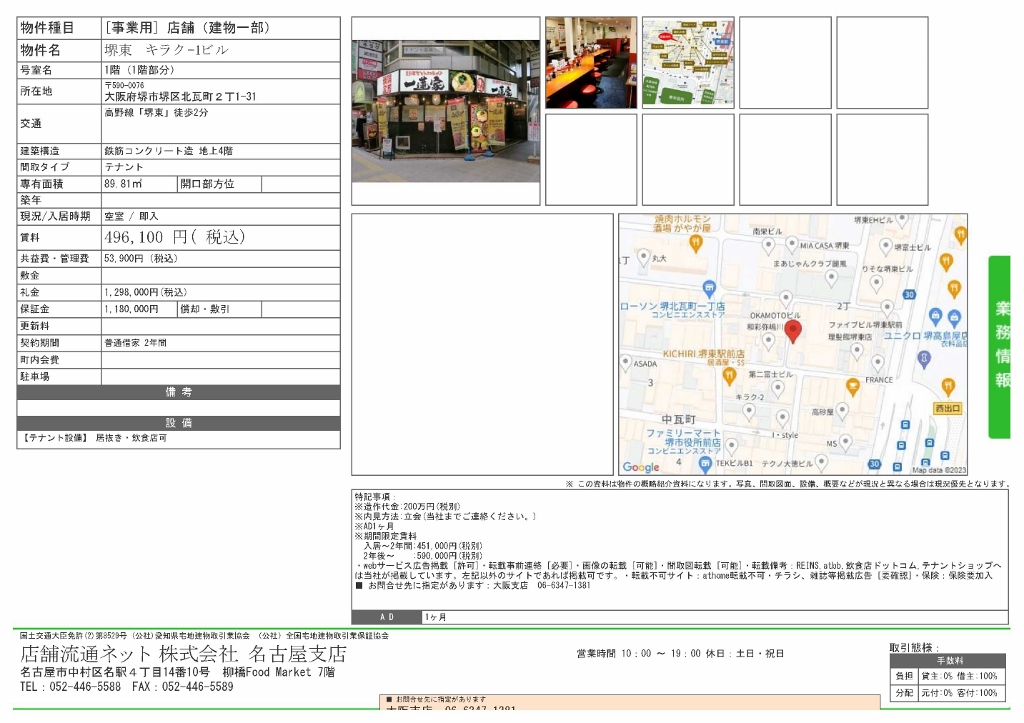Click the area value 89.81㎡
This screenshot has width=1024, height=723.
point(123,184)
